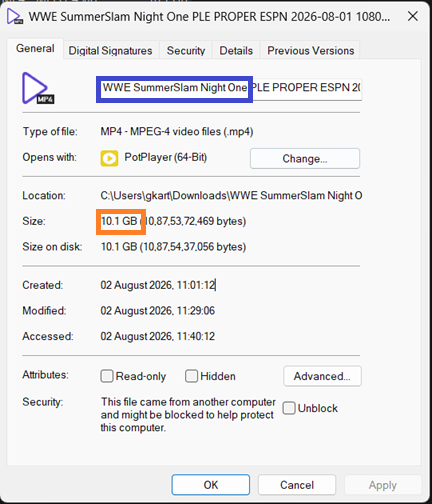Confirm with the OK button
The height and width of the screenshot is (504, 432).
(211, 485)
